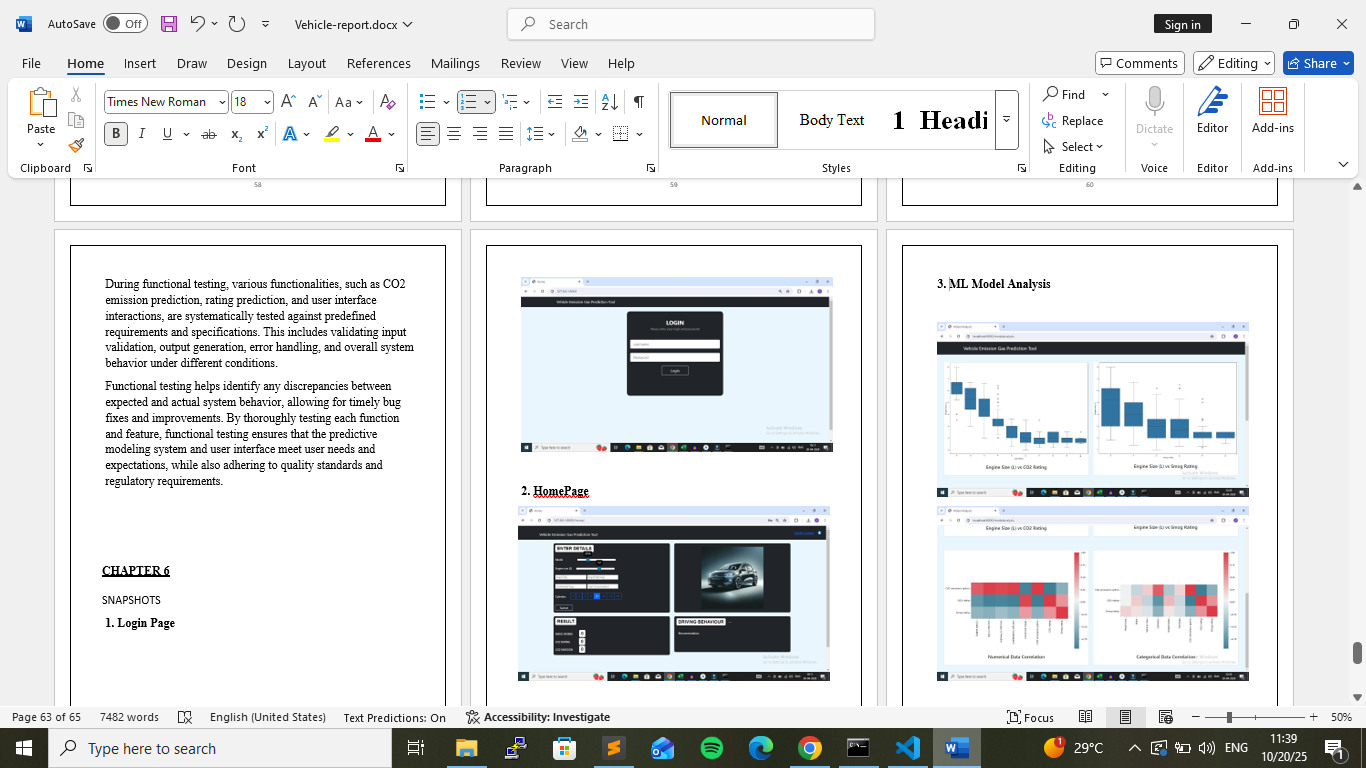Switch to the Layout tab
1366x768 pixels.
point(306,63)
